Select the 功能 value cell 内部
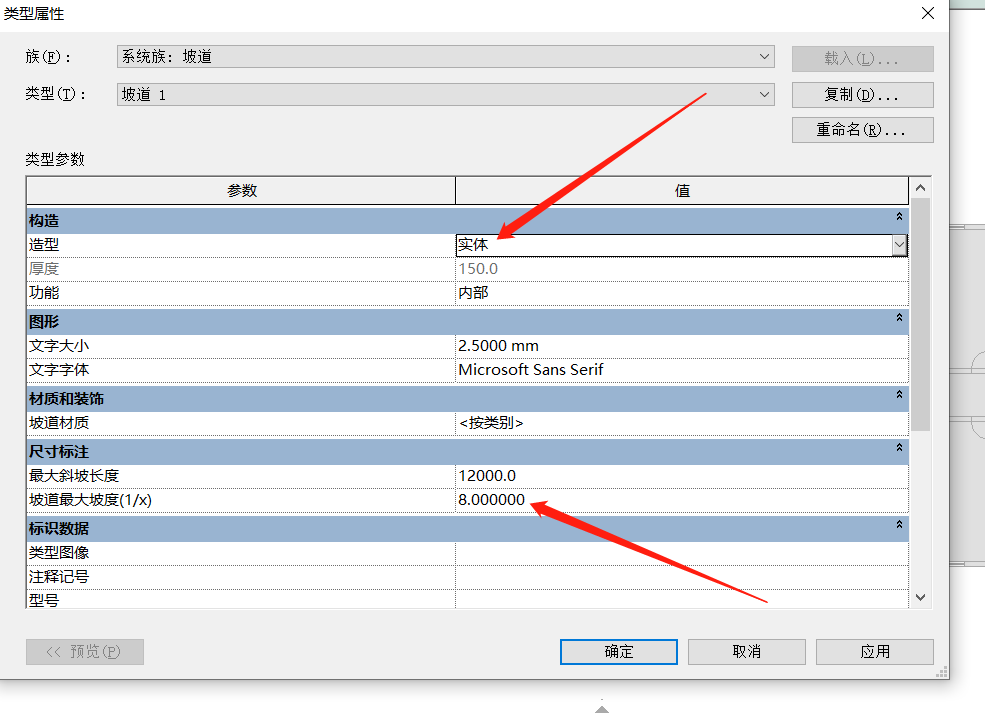This screenshot has width=985, height=713. [680, 293]
